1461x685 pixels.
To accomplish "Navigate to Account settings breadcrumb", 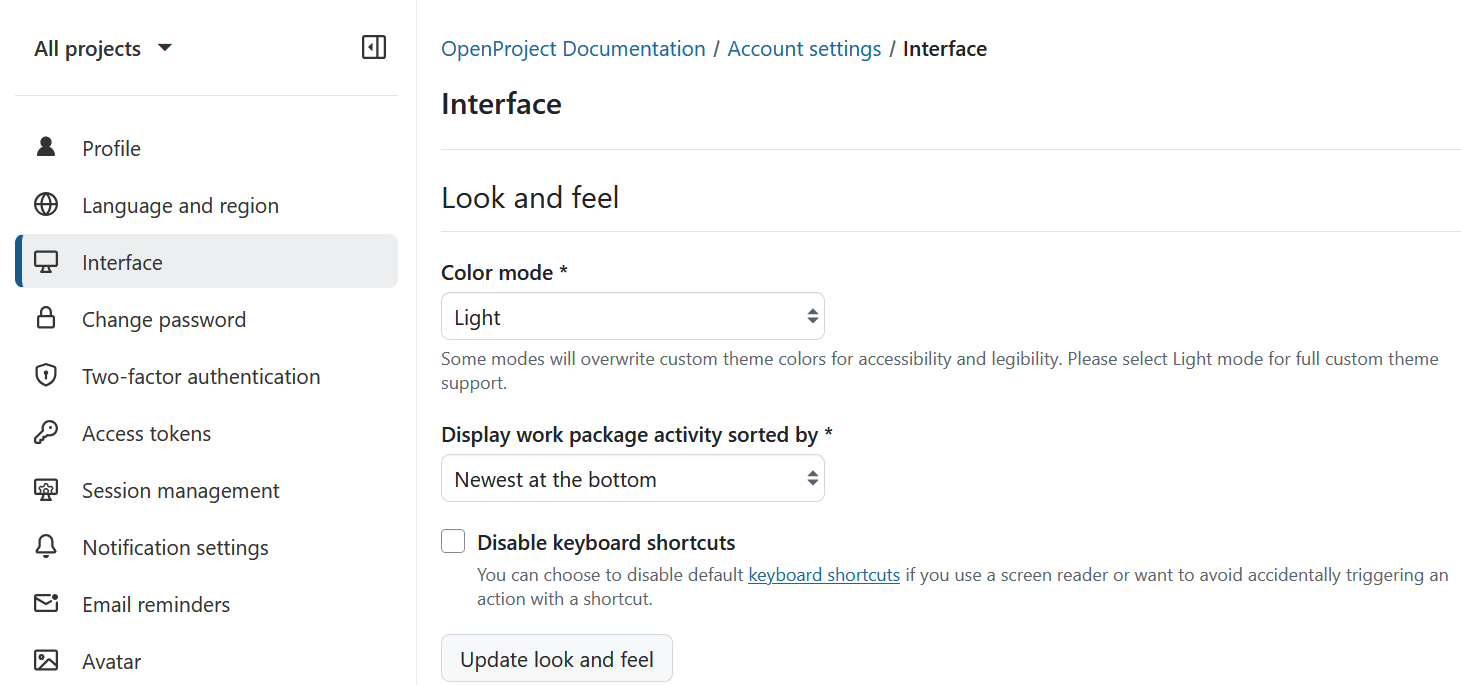I will (804, 48).
